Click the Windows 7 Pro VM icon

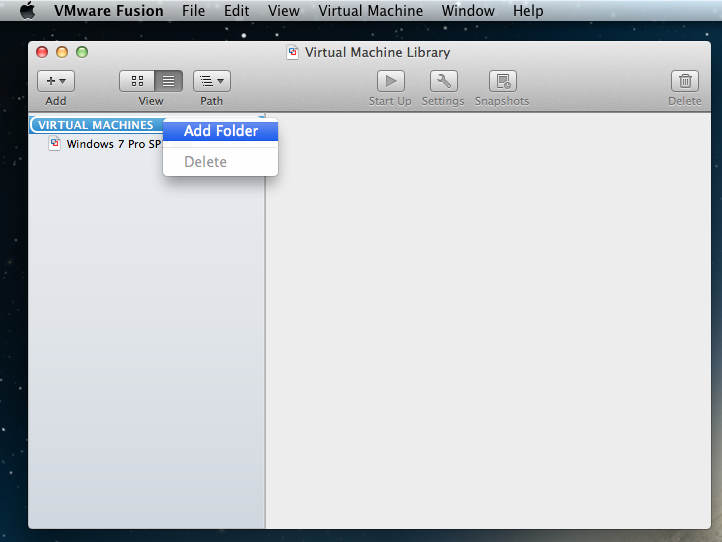[56, 144]
